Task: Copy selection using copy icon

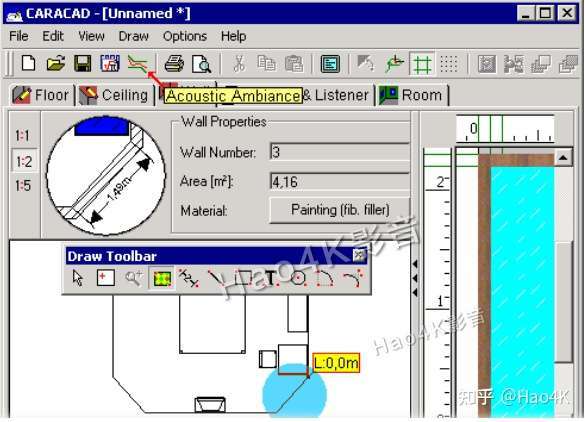Action: (x=266, y=63)
